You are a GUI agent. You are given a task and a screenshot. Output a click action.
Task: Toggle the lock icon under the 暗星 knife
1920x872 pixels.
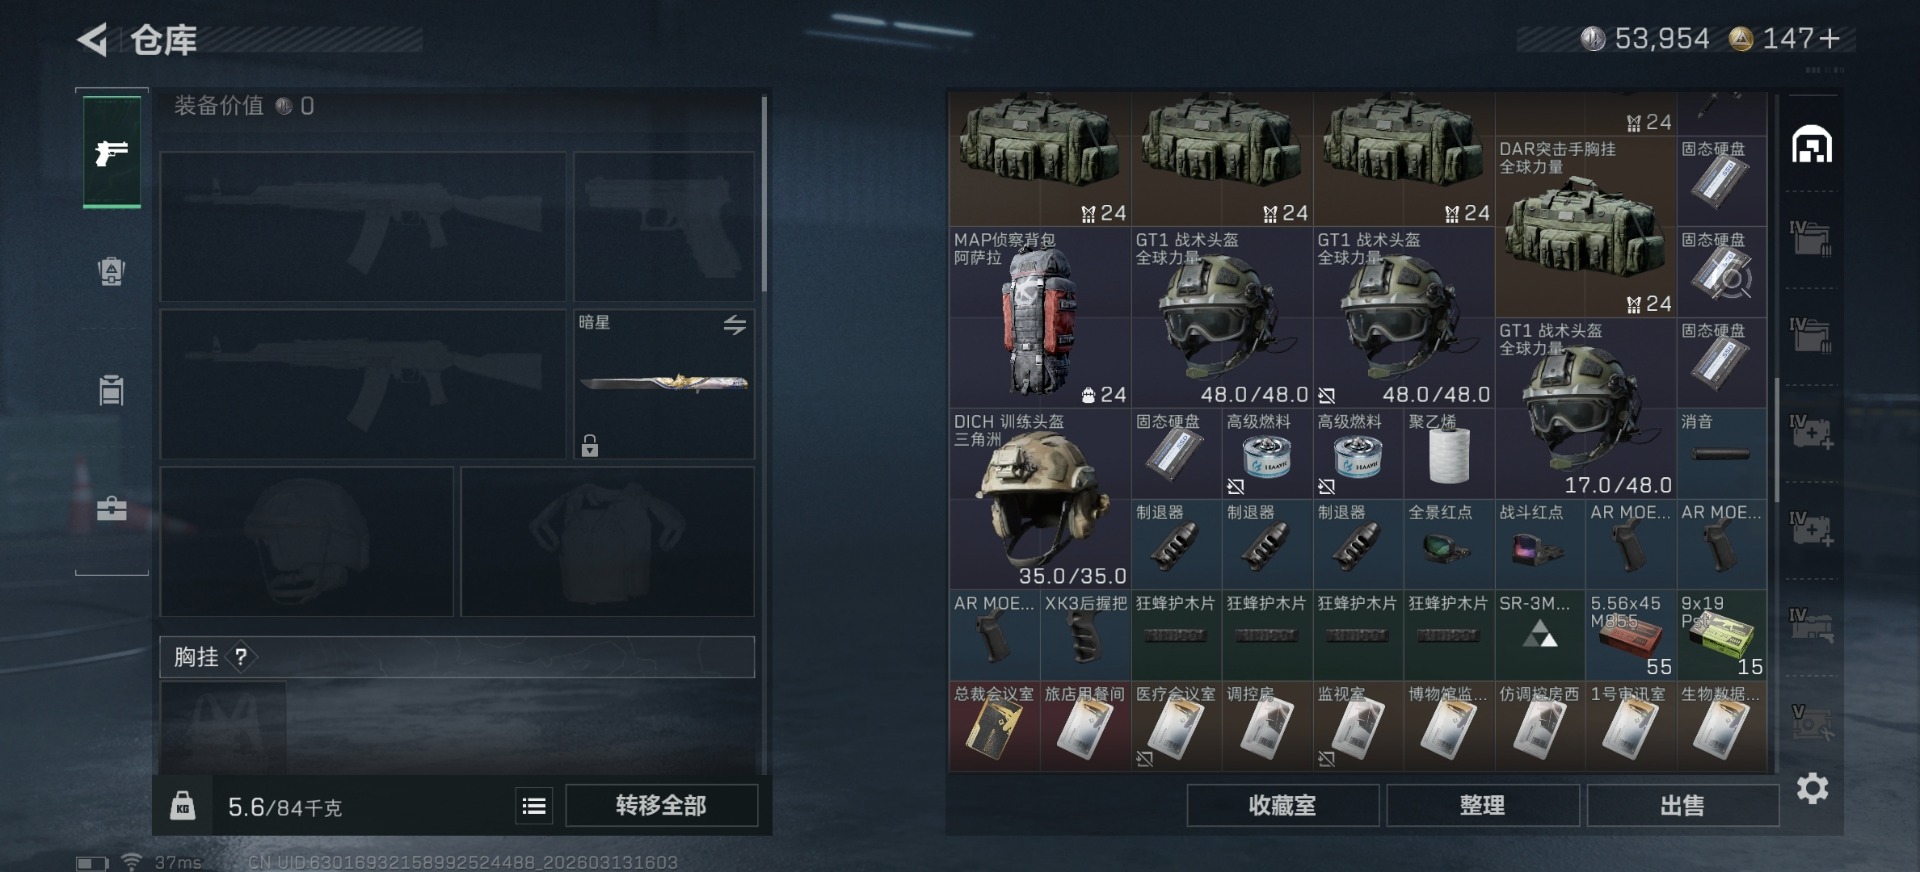tap(590, 445)
